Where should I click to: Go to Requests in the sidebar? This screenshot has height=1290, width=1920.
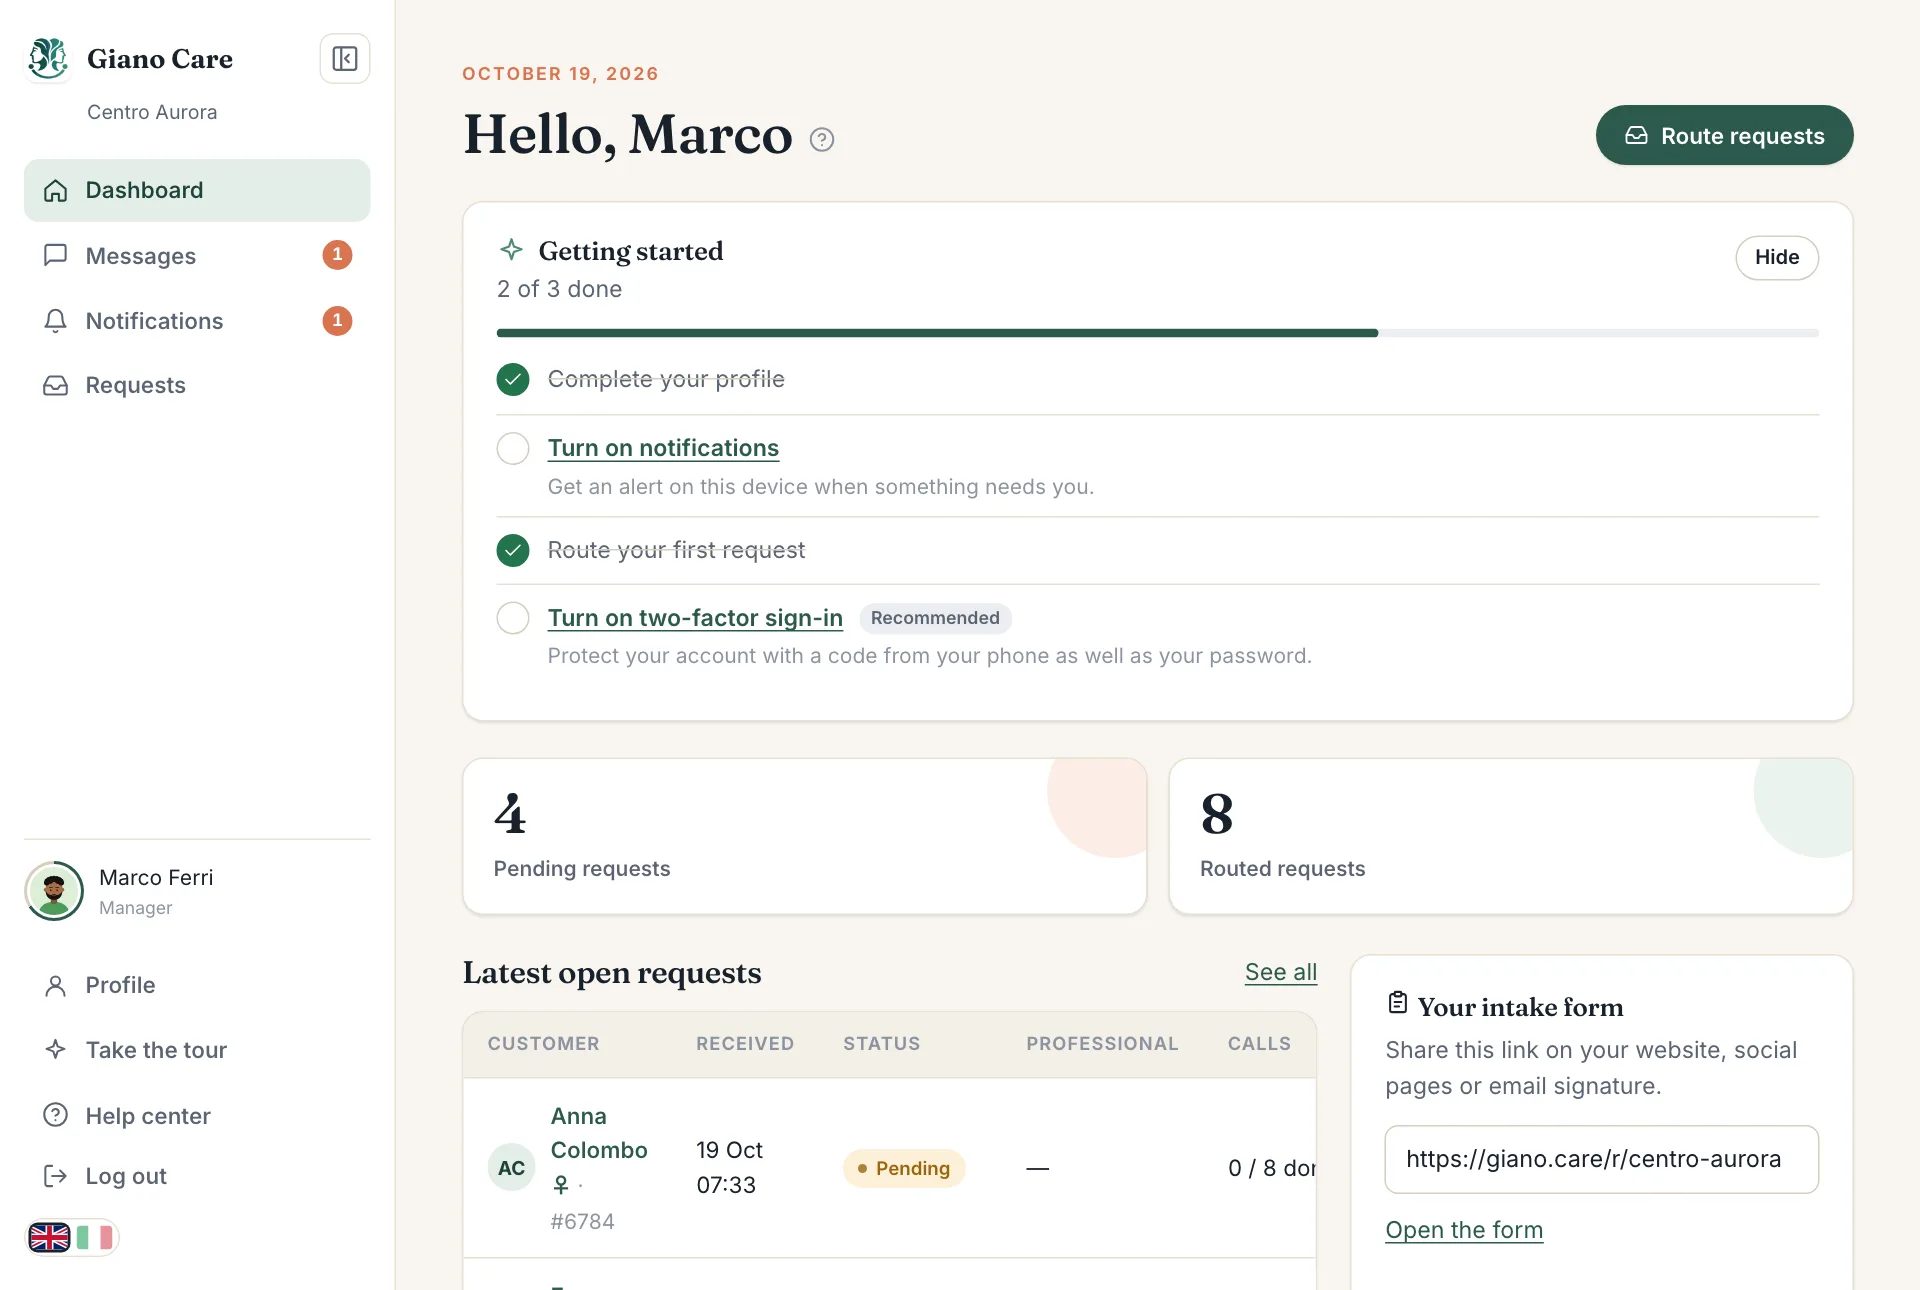tap(197, 385)
